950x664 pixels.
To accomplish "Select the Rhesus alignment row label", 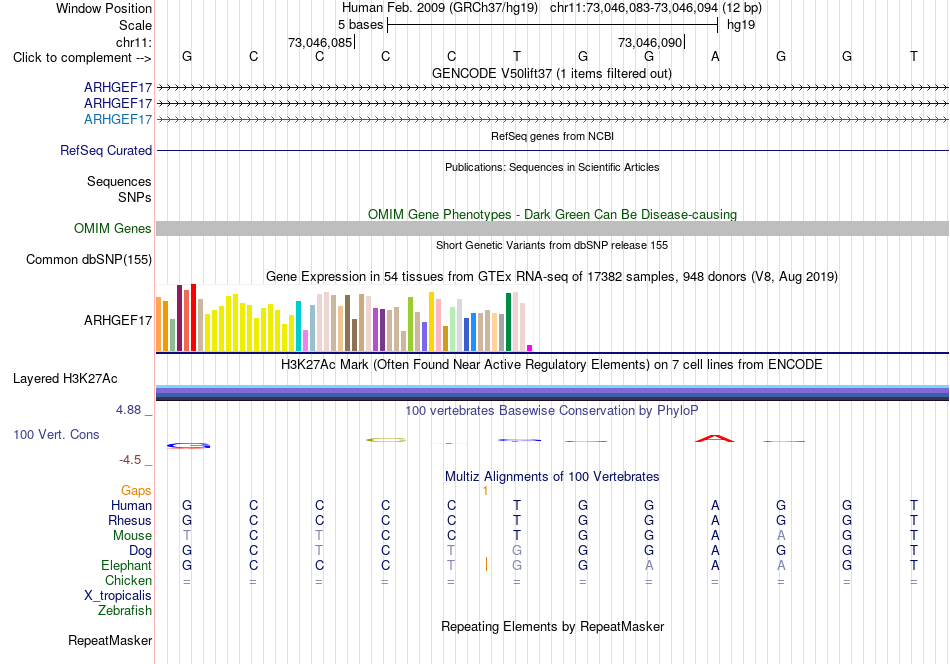I will tap(130, 520).
